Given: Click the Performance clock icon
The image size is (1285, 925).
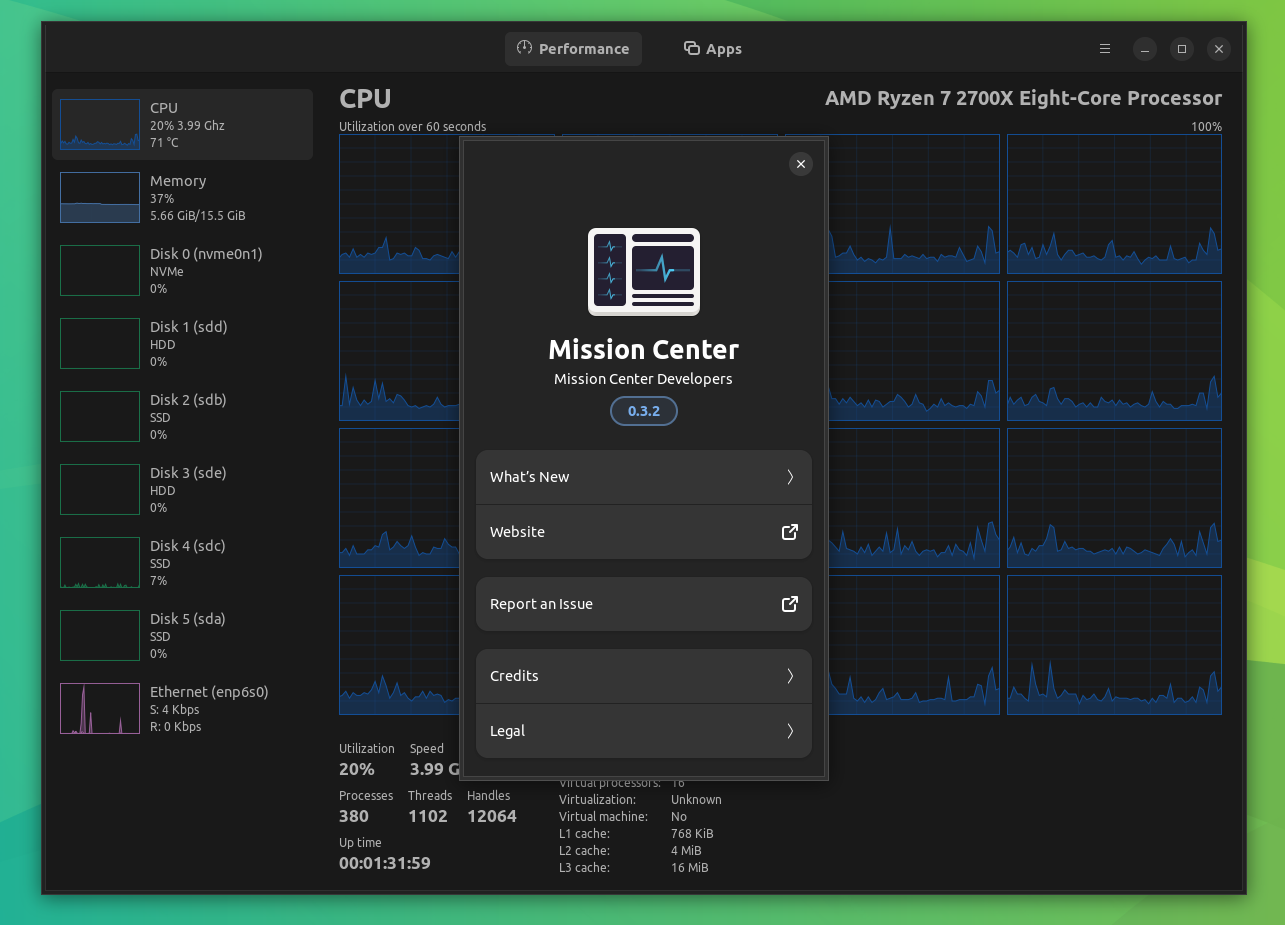Looking at the screenshot, I should [524, 48].
